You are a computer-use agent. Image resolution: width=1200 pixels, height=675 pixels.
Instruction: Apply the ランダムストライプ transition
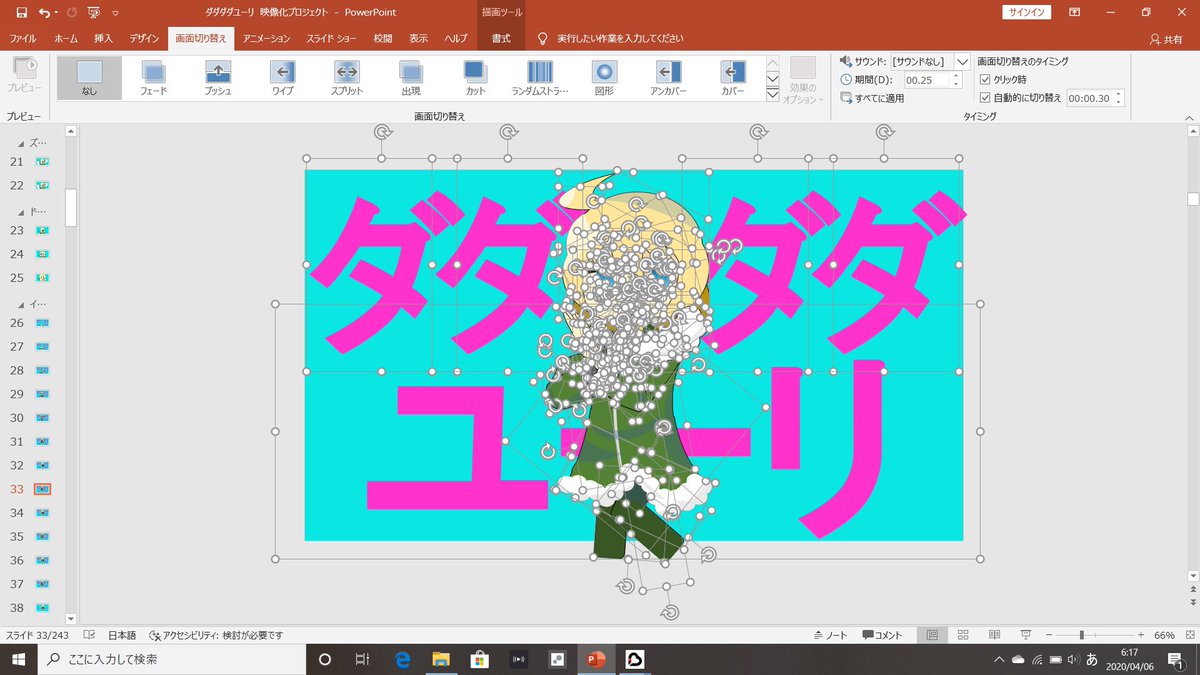pos(539,77)
